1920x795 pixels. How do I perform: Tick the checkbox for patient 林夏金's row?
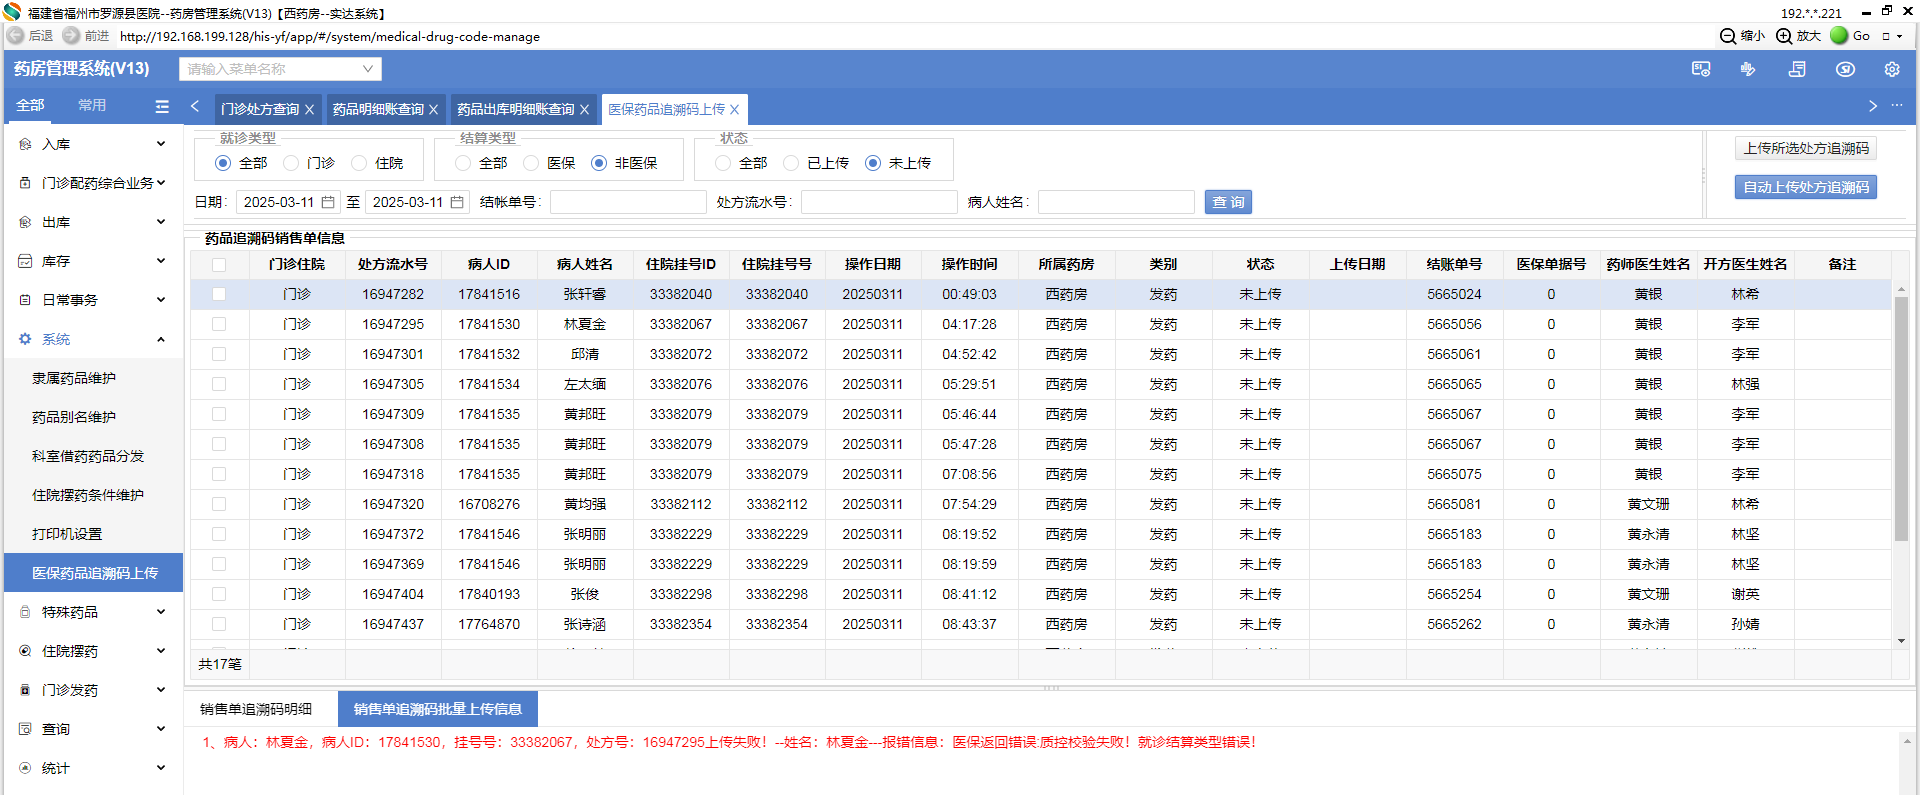click(219, 324)
